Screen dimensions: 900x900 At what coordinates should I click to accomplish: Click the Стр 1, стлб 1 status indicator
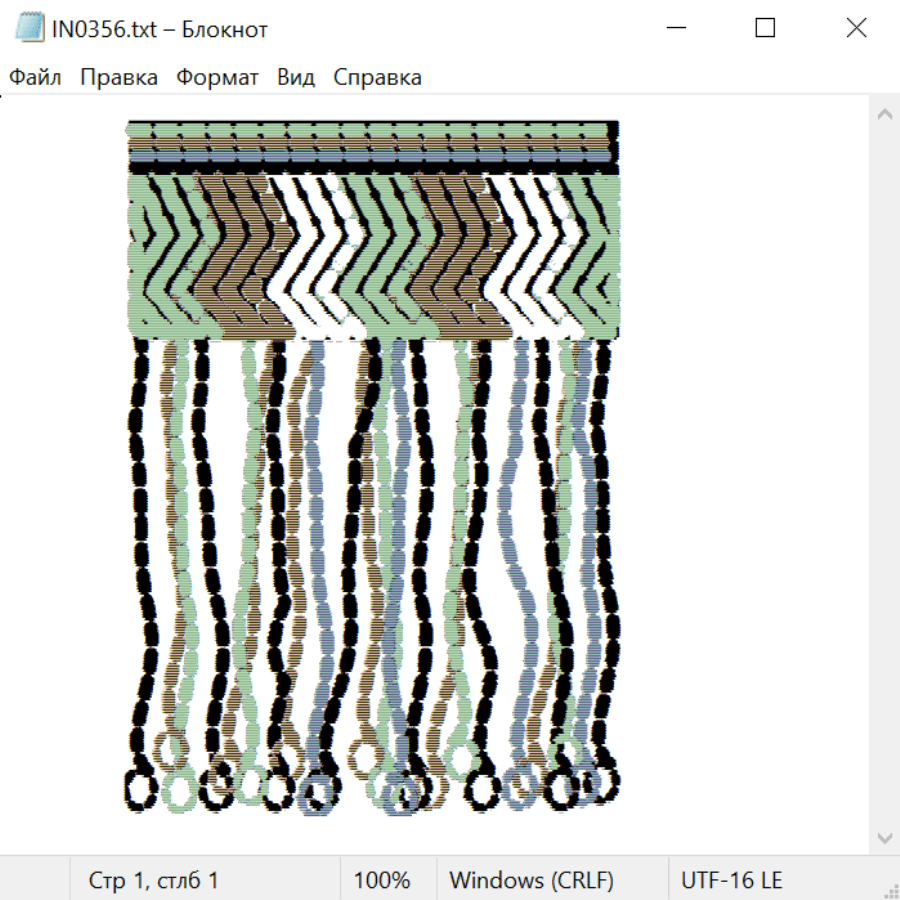[153, 880]
